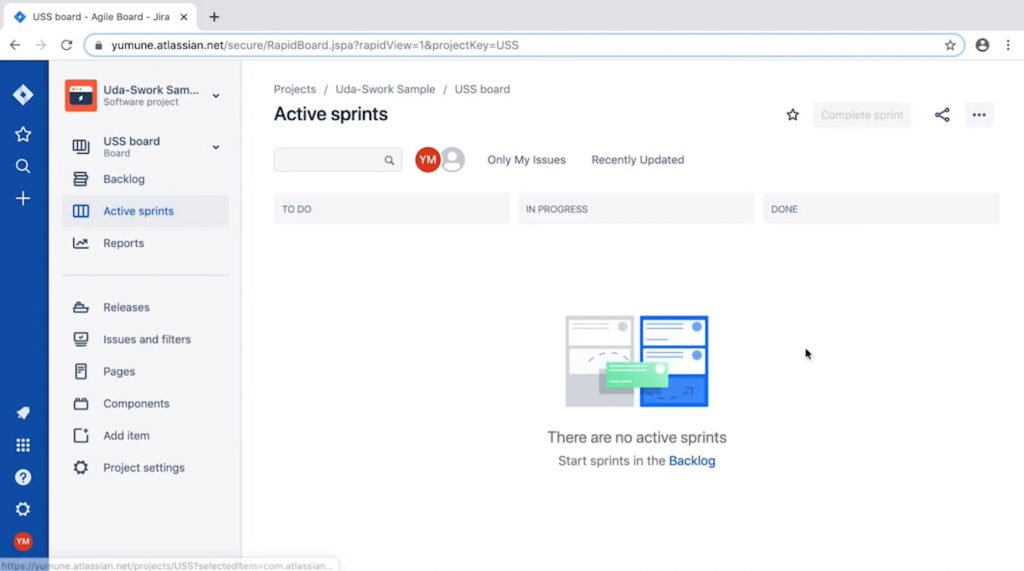Open Chrome three-dot menu
This screenshot has width=1024, height=571.
click(x=1008, y=45)
